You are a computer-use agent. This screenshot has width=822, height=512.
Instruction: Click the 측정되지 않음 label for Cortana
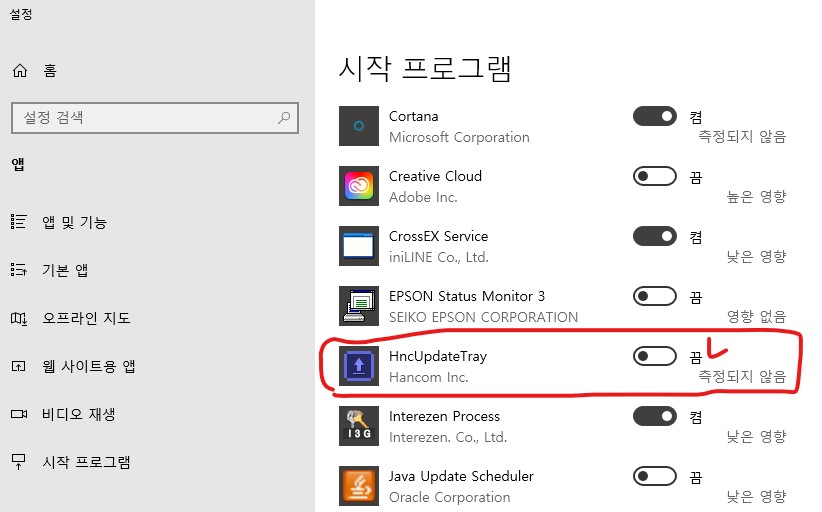click(742, 137)
